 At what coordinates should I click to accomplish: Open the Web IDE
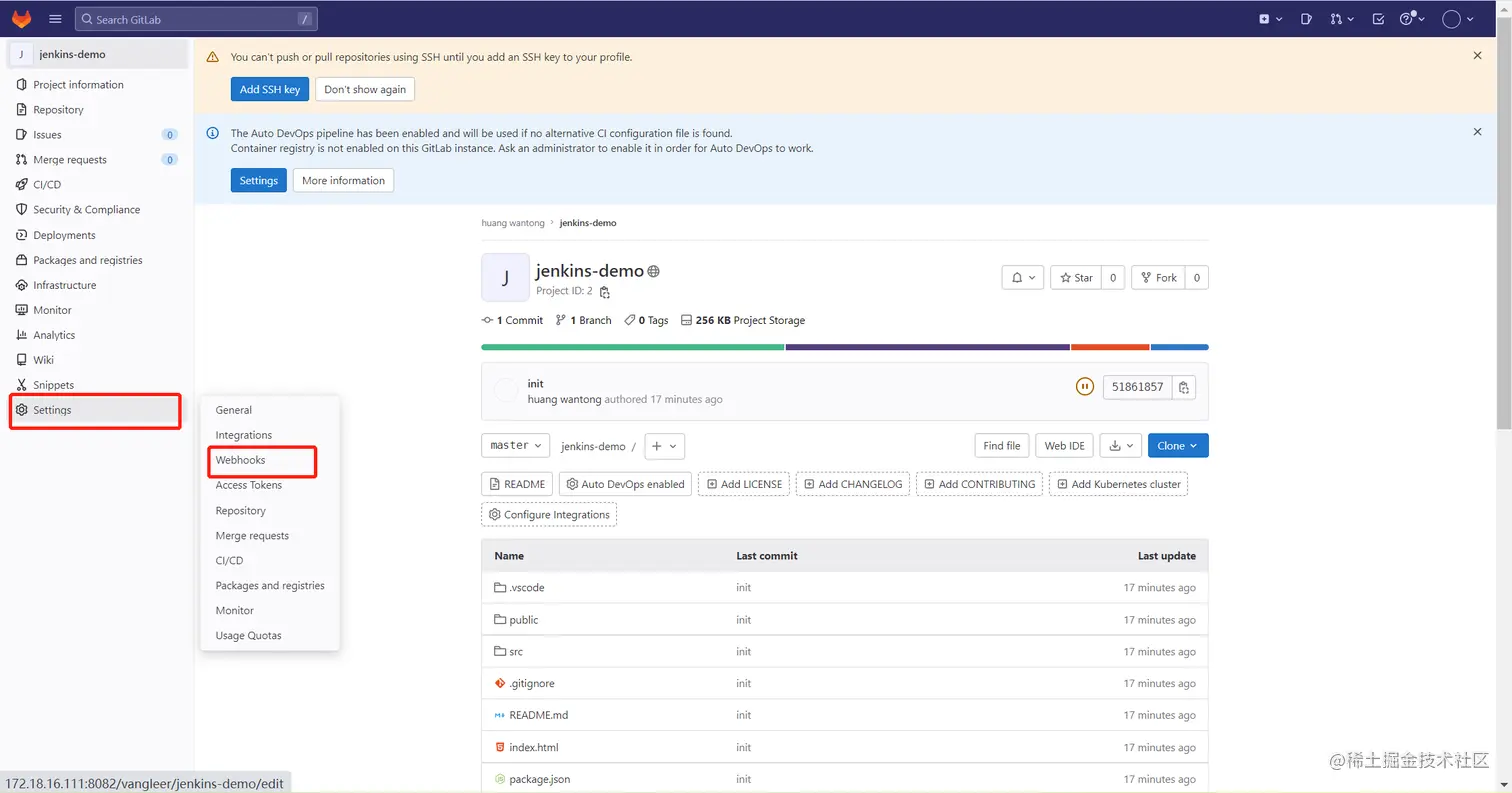coord(1064,446)
